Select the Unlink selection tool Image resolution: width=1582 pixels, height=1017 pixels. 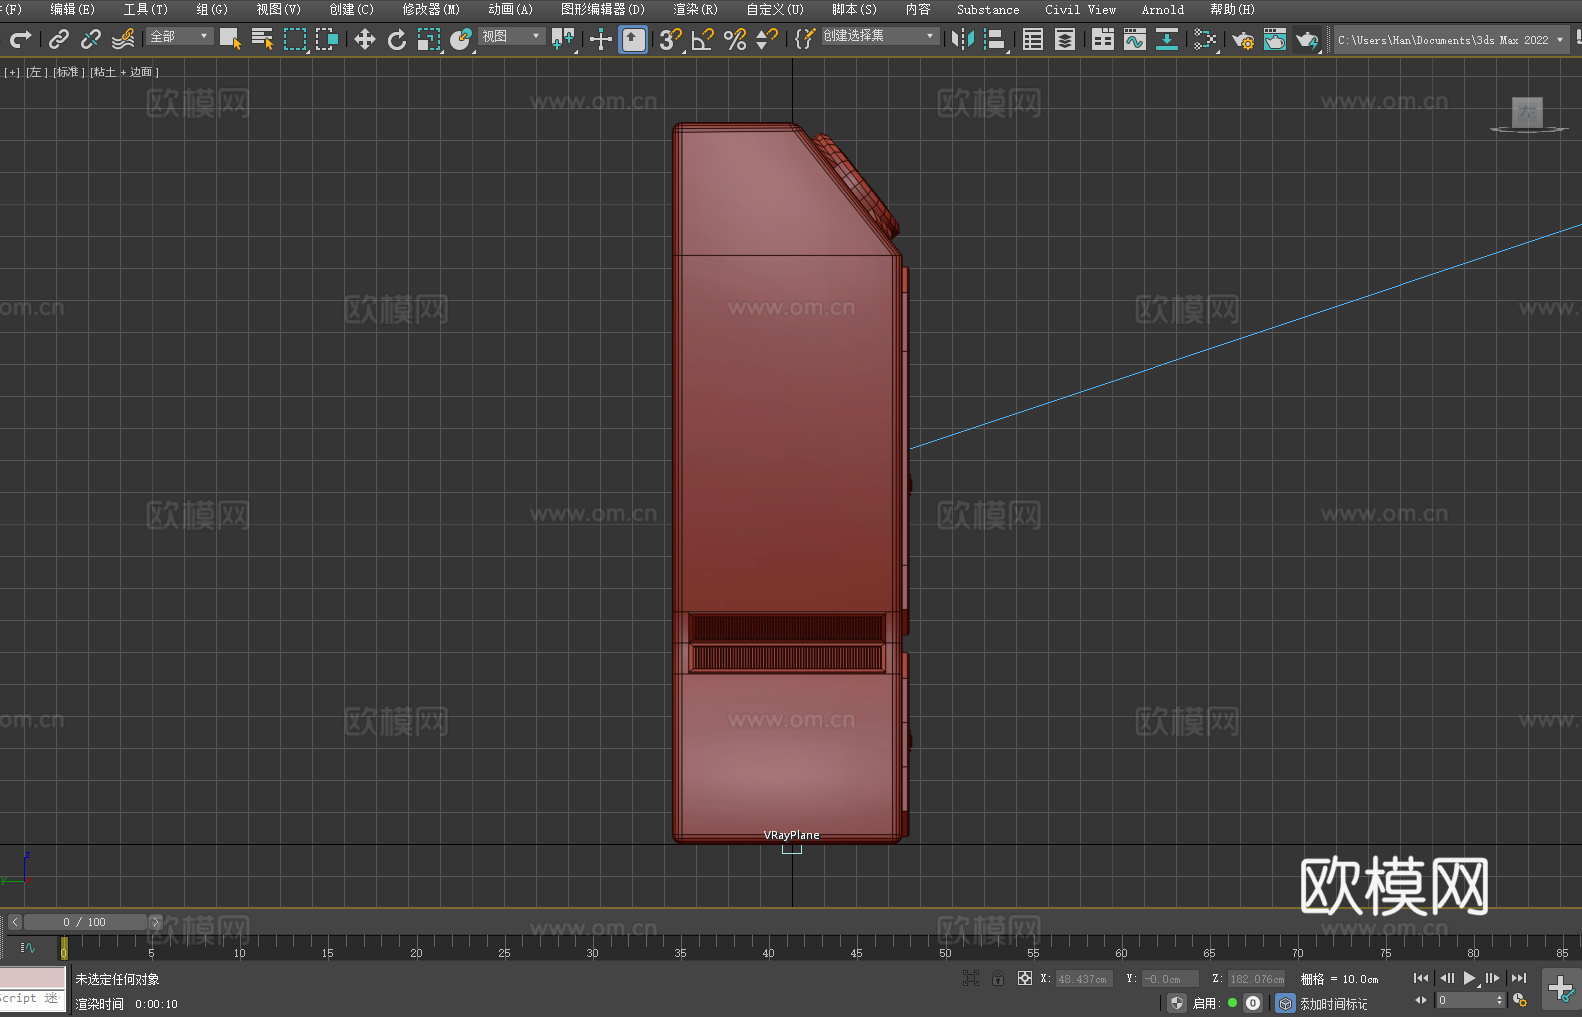(91, 39)
